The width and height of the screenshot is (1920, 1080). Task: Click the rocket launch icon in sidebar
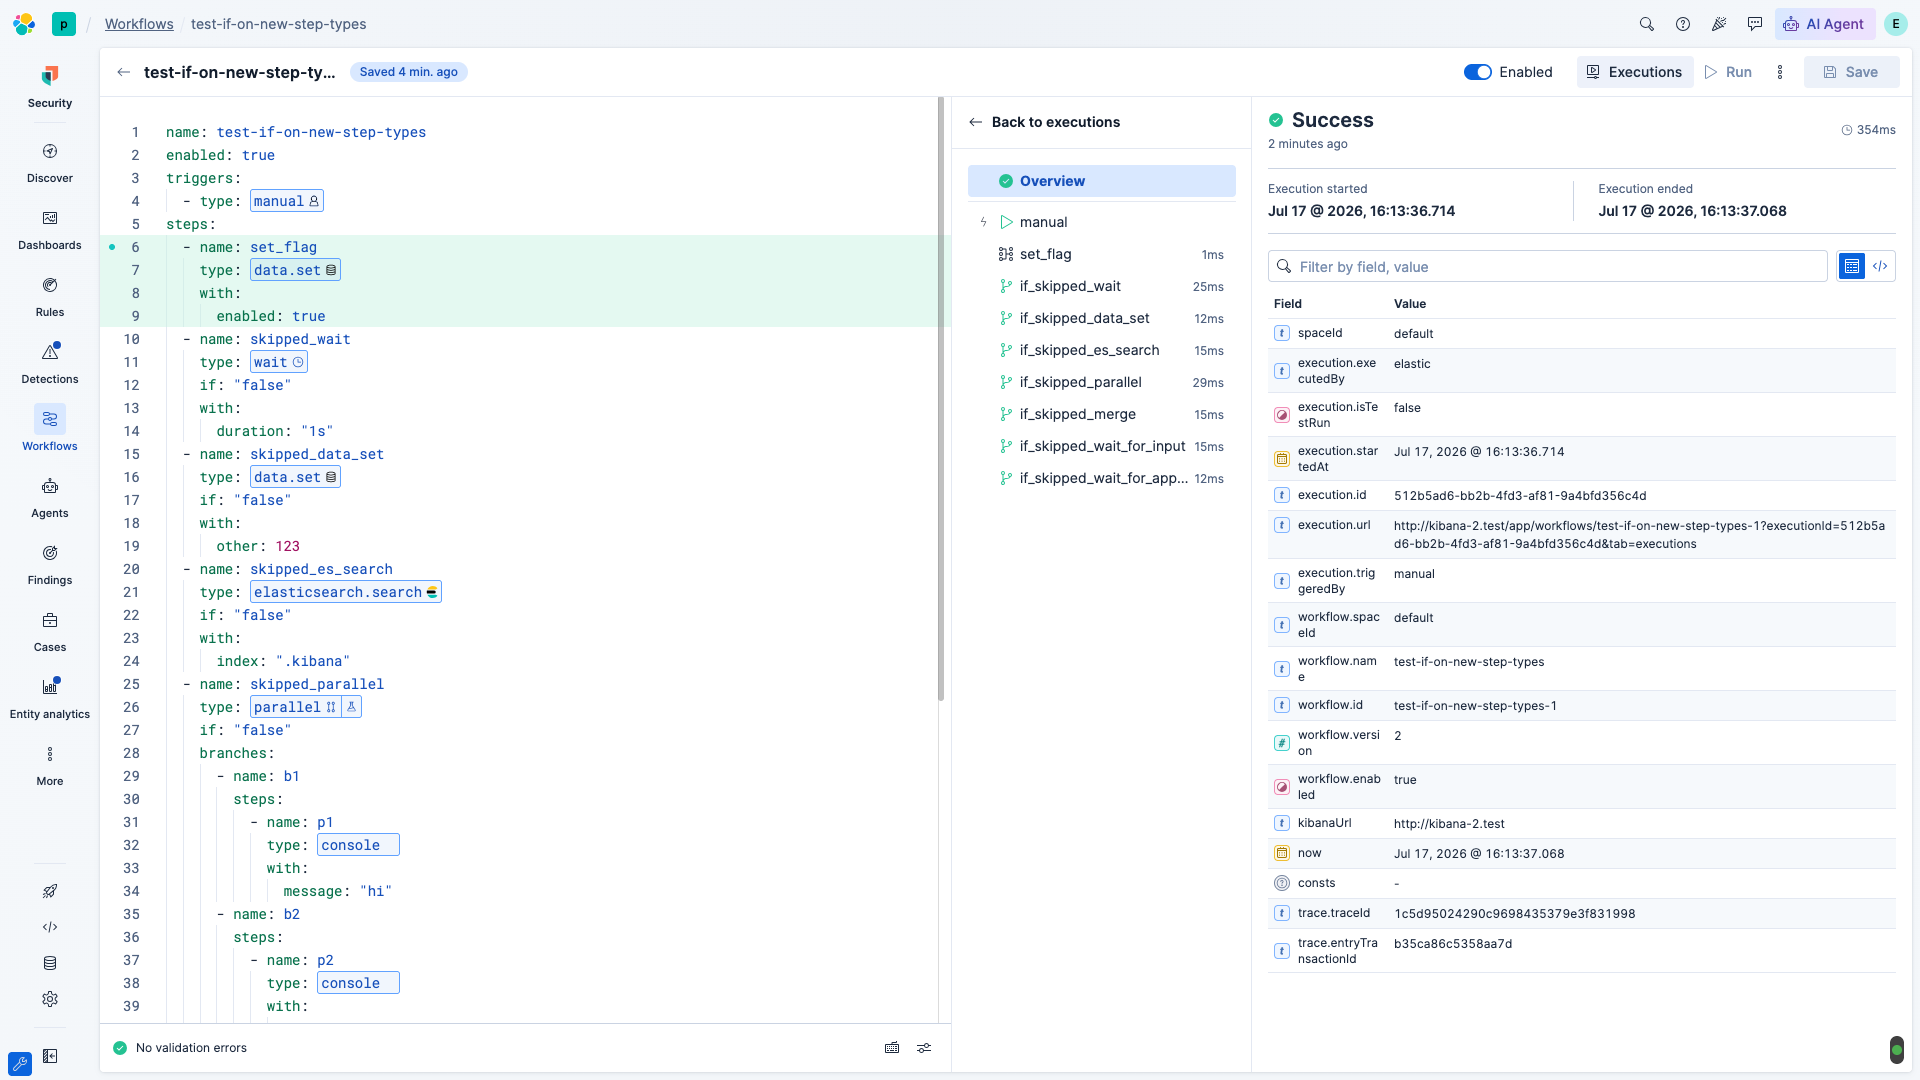[x=50, y=891]
